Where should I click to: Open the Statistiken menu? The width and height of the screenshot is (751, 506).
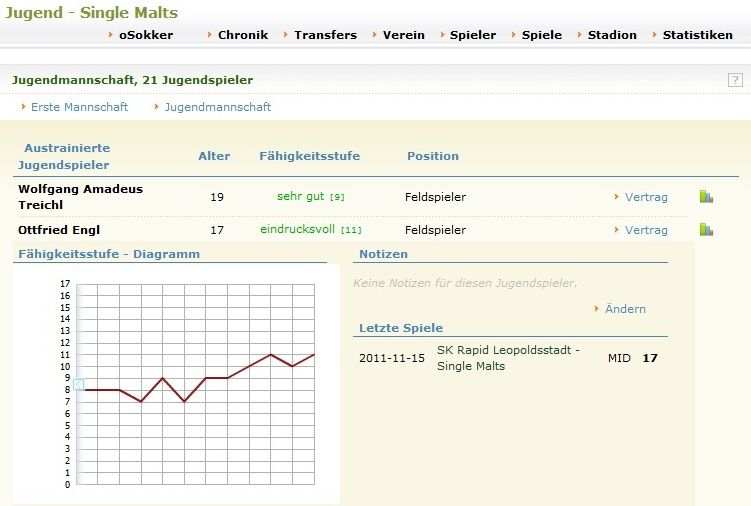pos(697,35)
